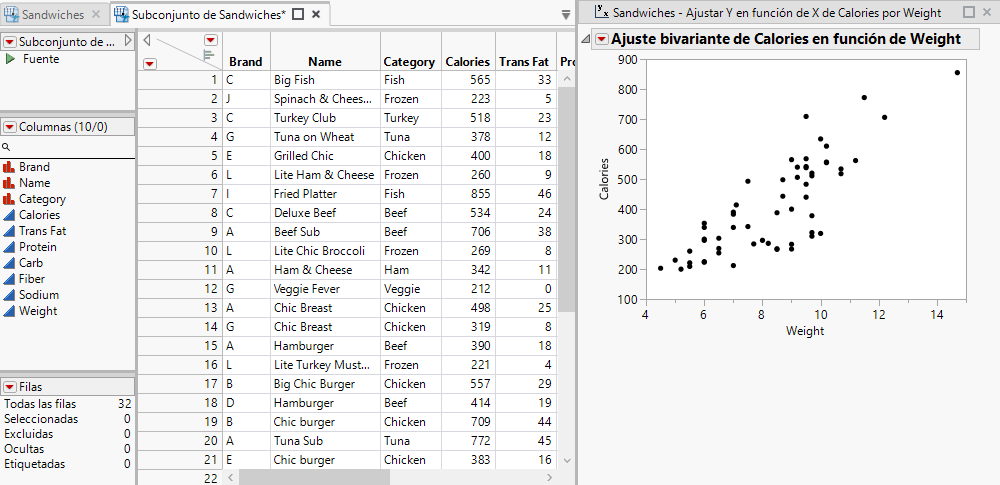This screenshot has height=485, width=1000.
Task: Select the Category column in Columnas list
Action: tap(42, 198)
